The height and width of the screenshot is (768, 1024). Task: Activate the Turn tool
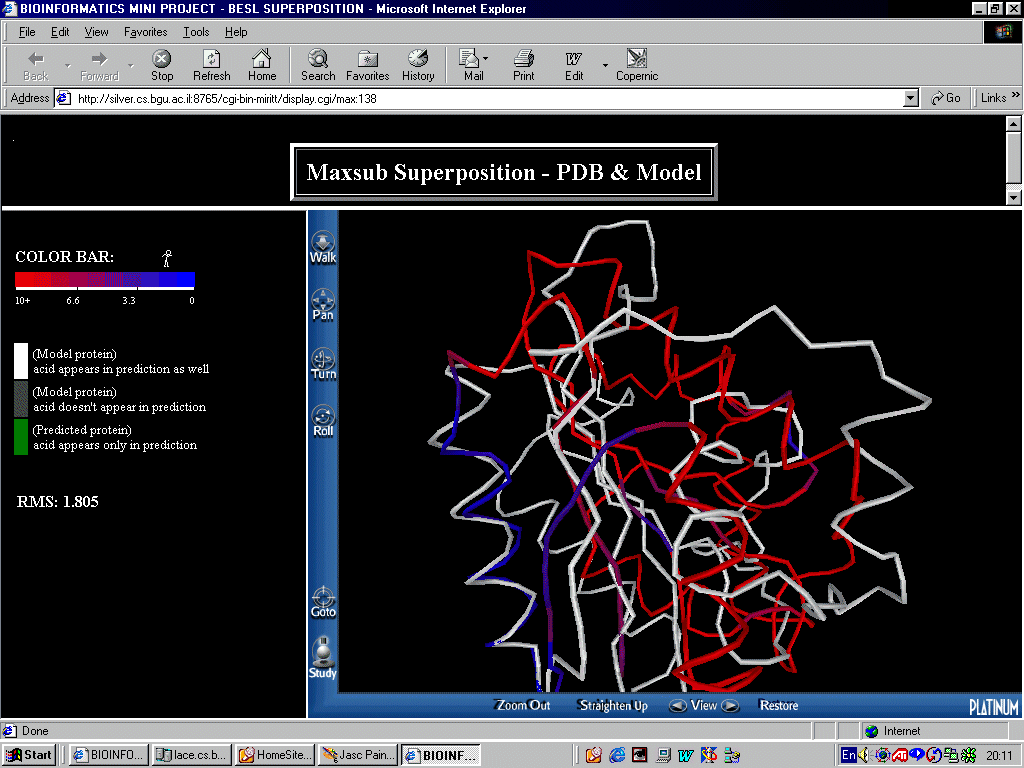[323, 363]
